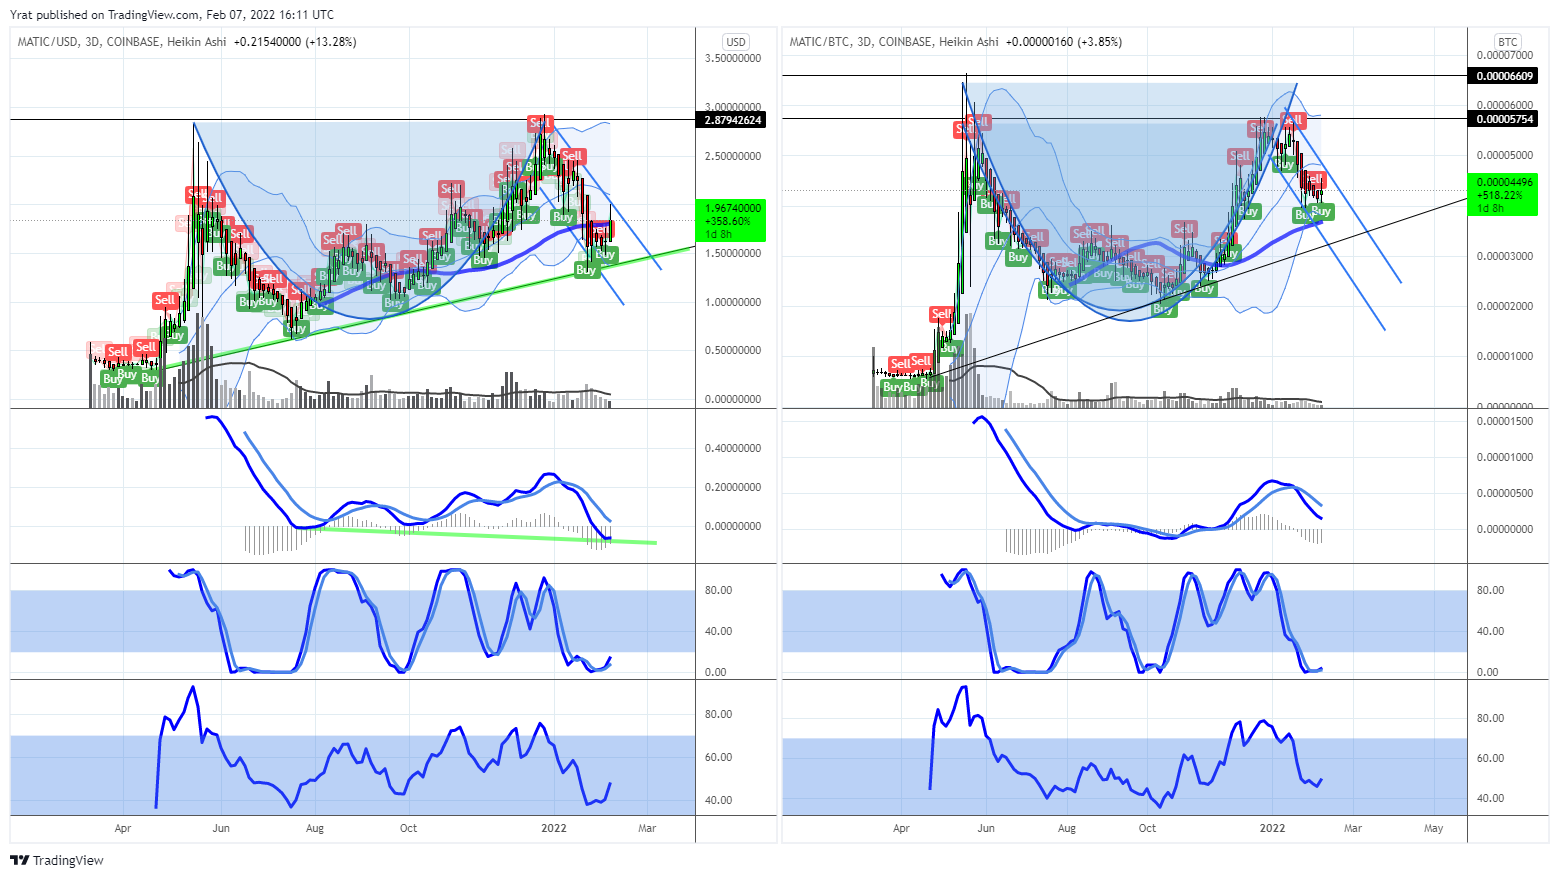Select the green trendline in the left MACD pane
1559x878 pixels.
[x=488, y=536]
